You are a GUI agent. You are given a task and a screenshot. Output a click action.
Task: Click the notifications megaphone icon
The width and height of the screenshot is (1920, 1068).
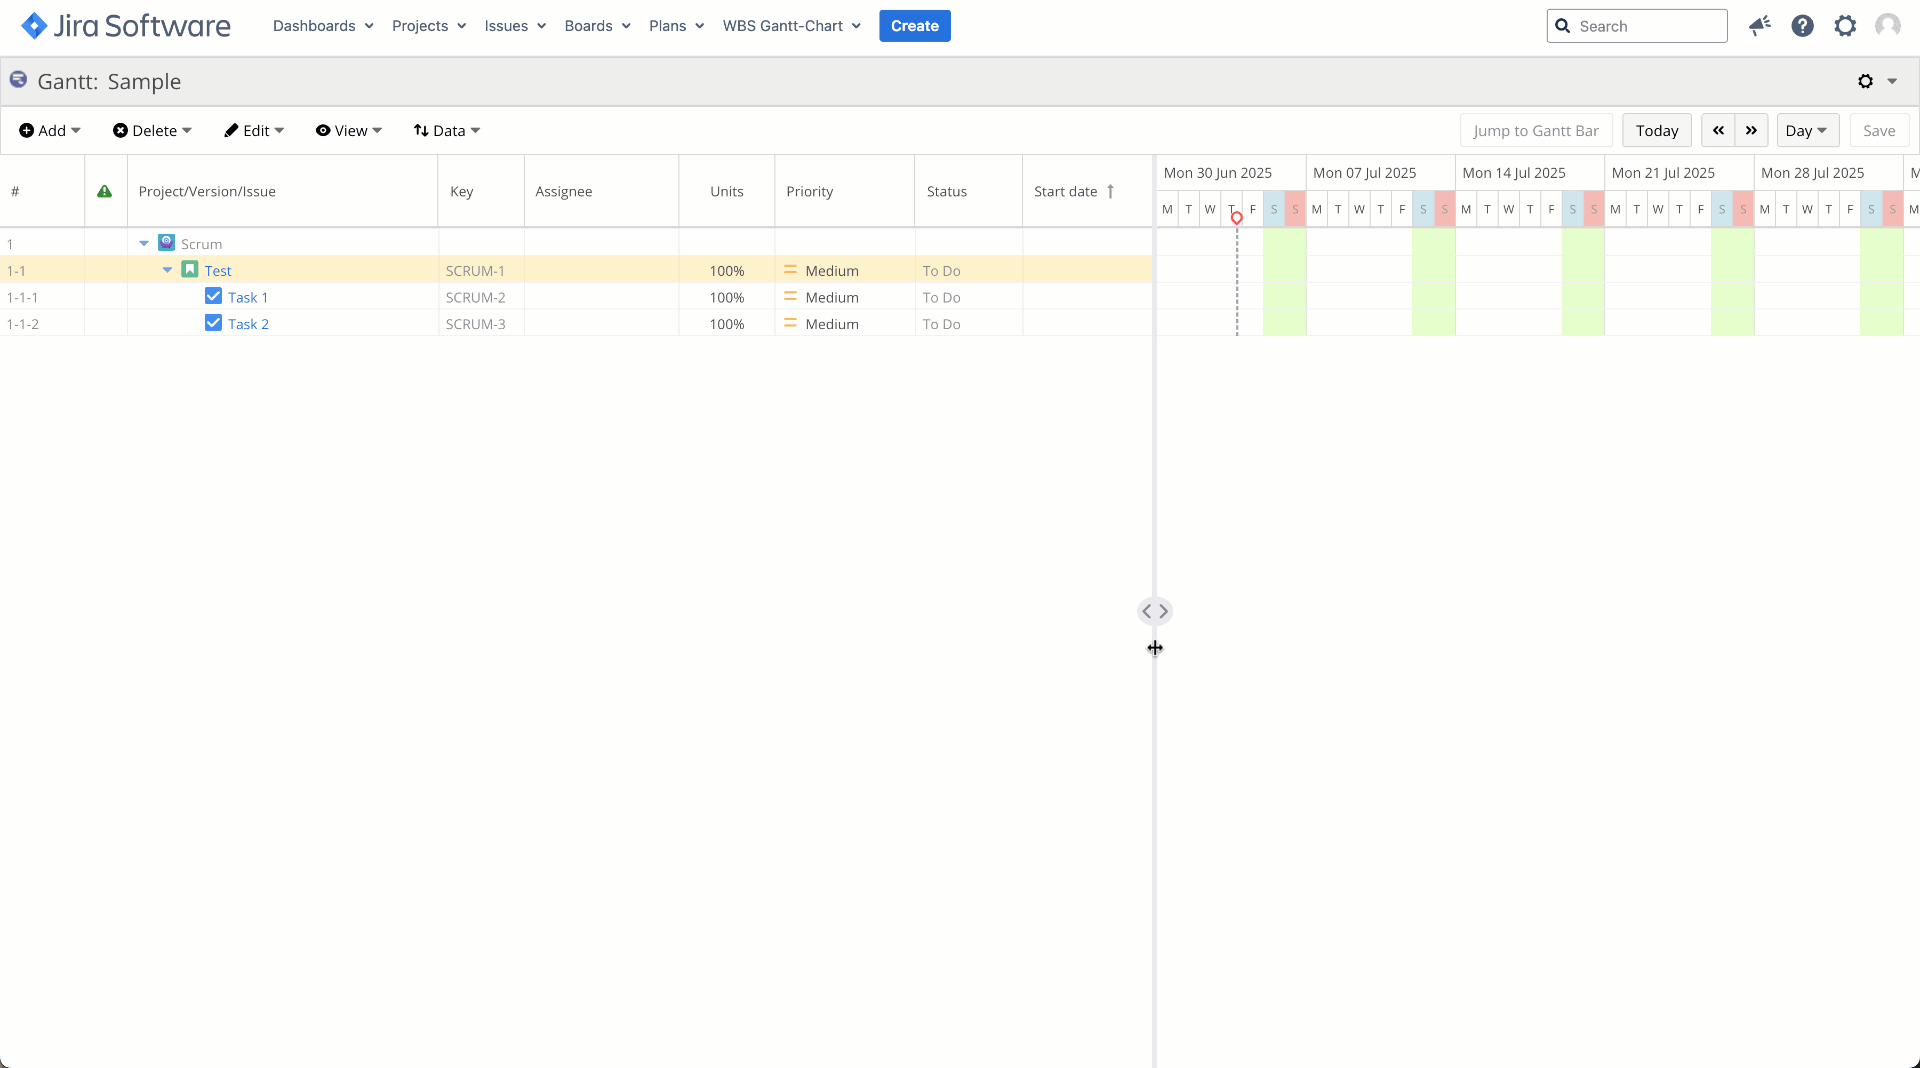(x=1759, y=26)
